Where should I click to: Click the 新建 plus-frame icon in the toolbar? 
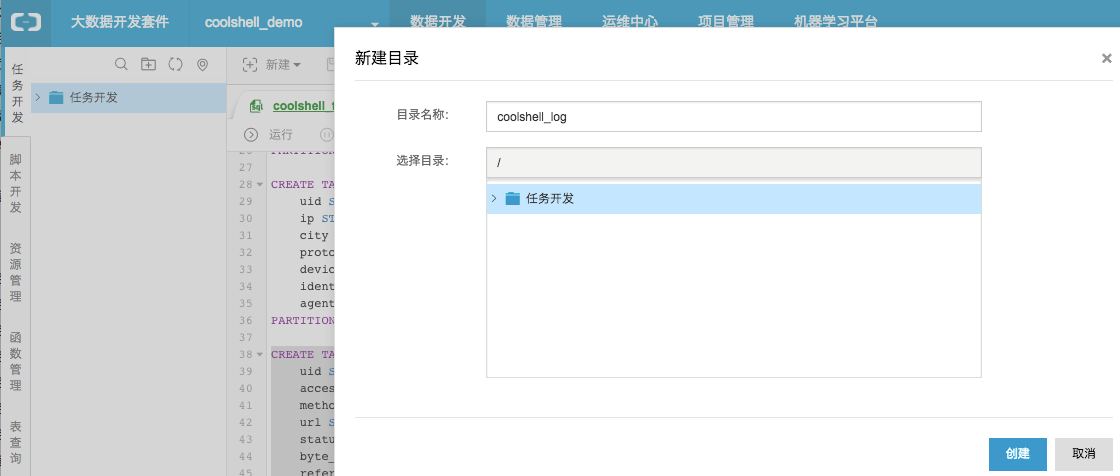click(x=250, y=64)
